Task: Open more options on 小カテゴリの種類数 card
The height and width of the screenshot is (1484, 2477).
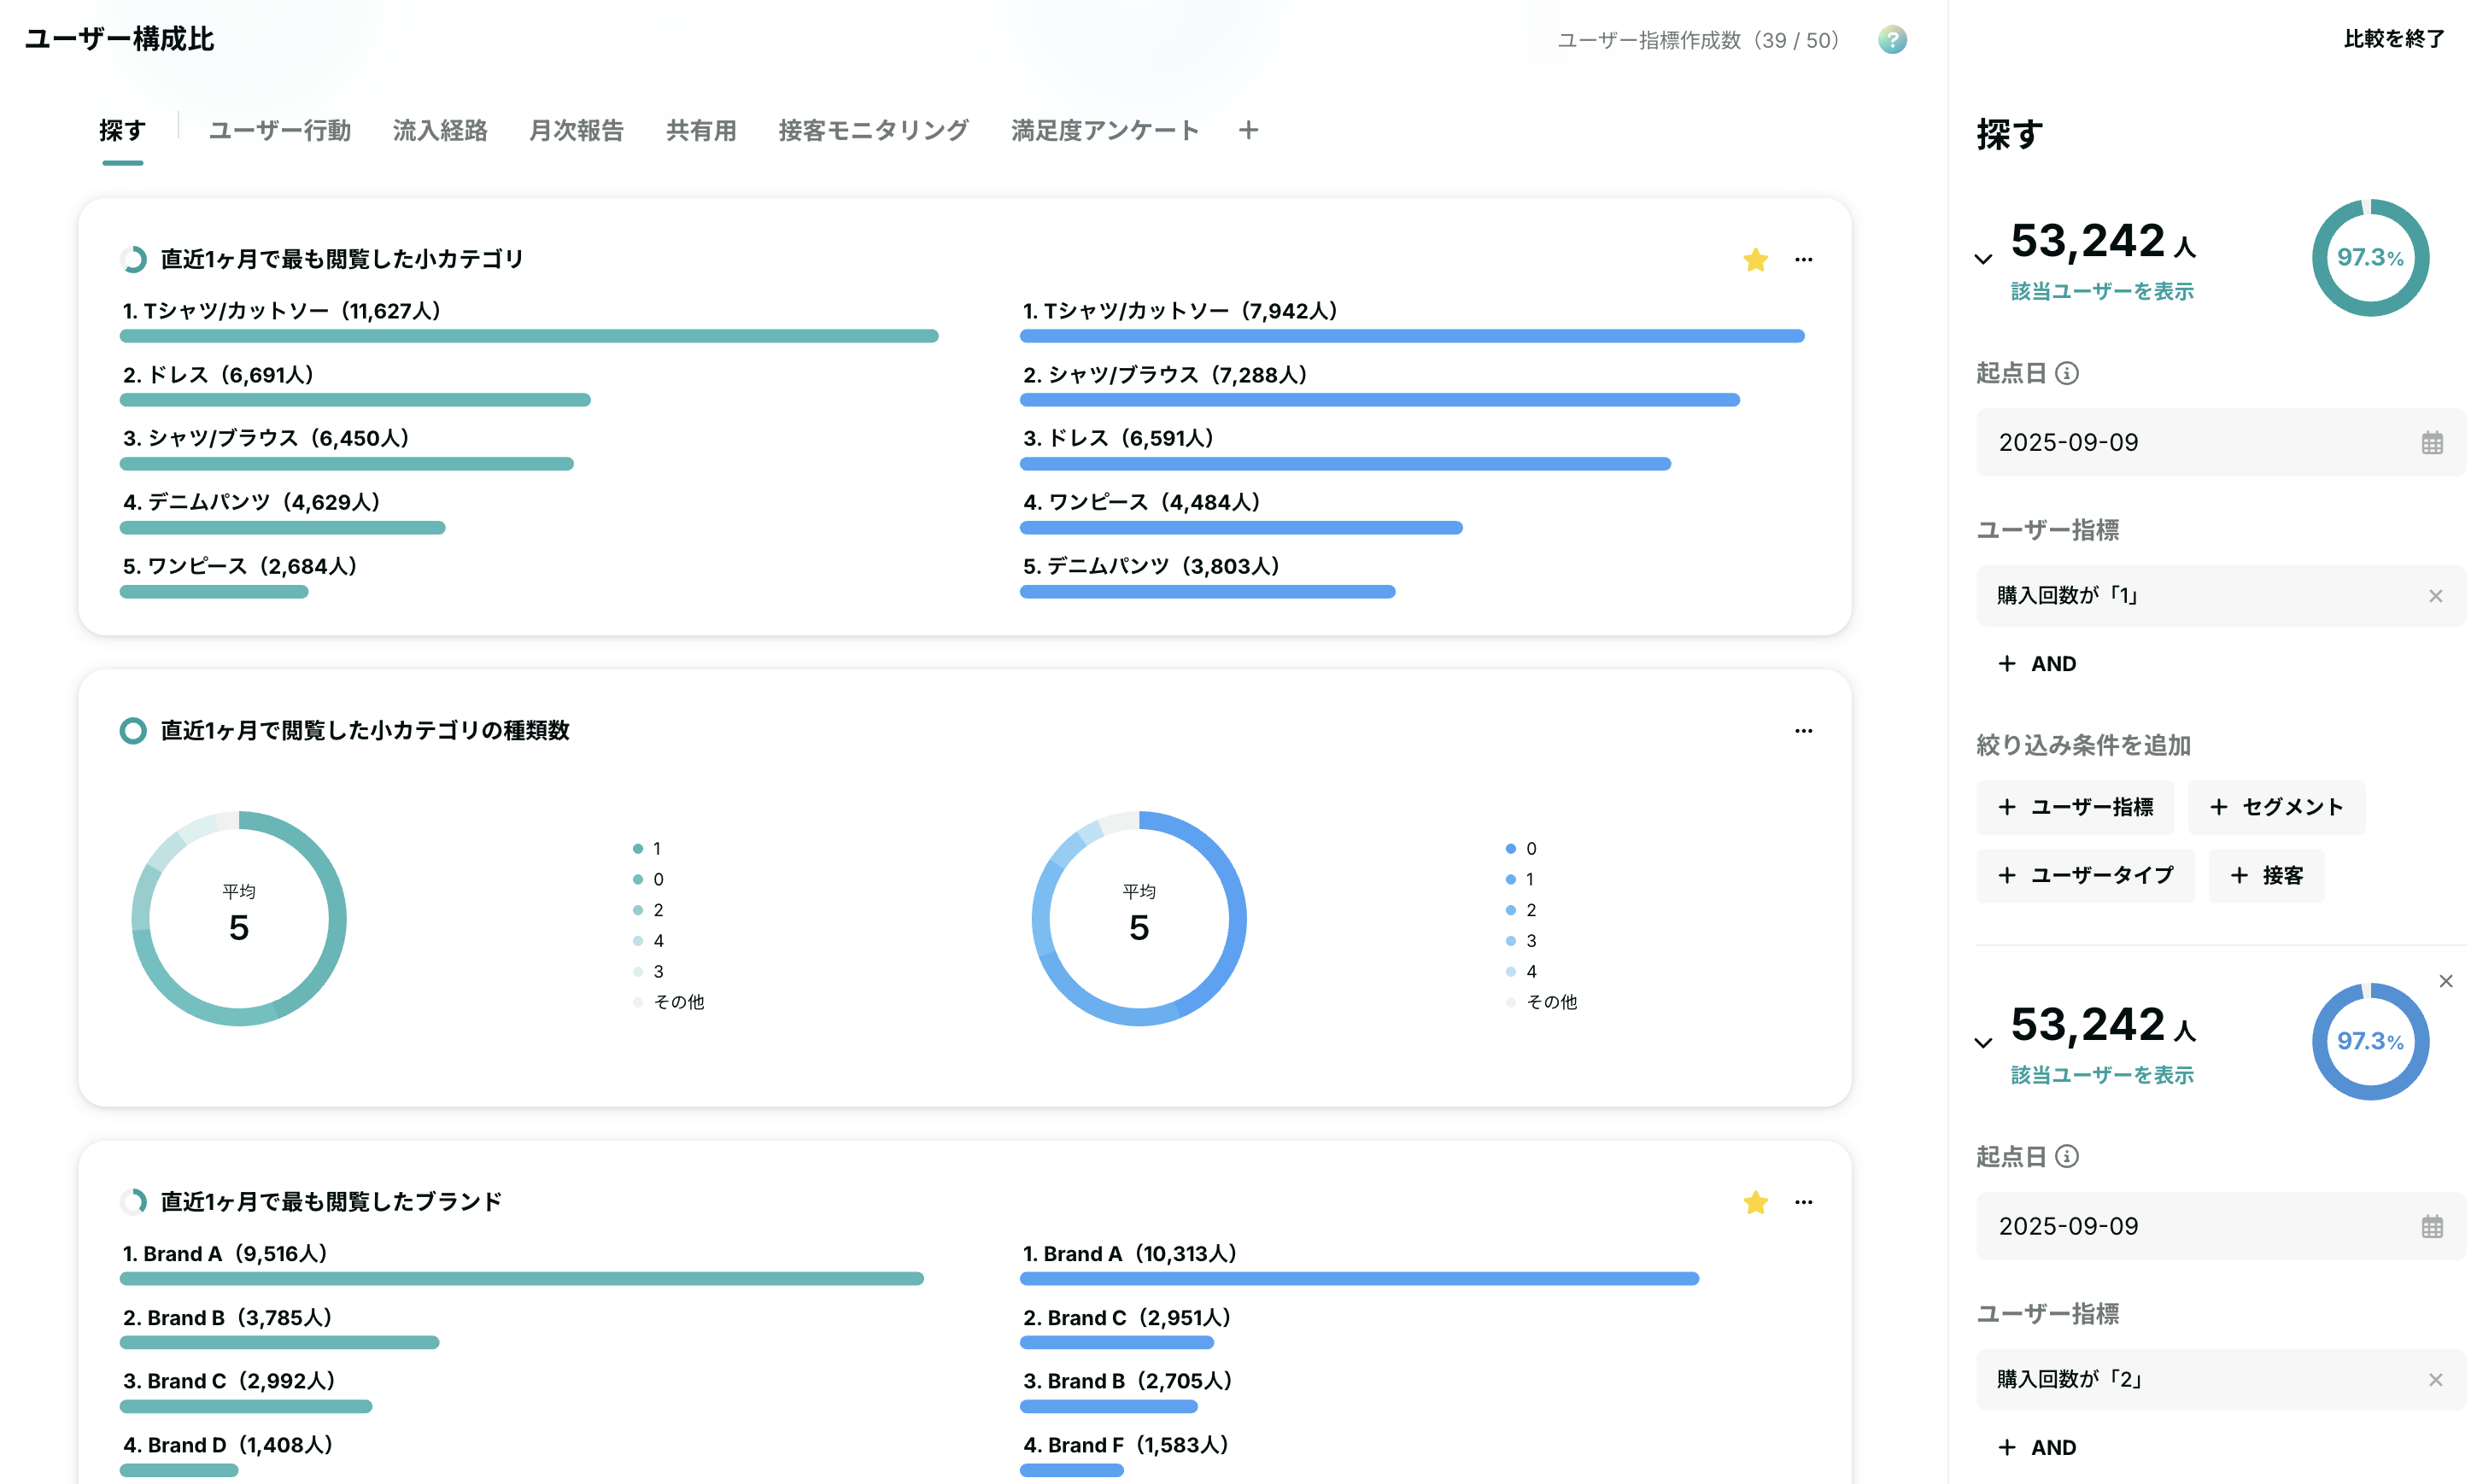Action: click(1804, 731)
